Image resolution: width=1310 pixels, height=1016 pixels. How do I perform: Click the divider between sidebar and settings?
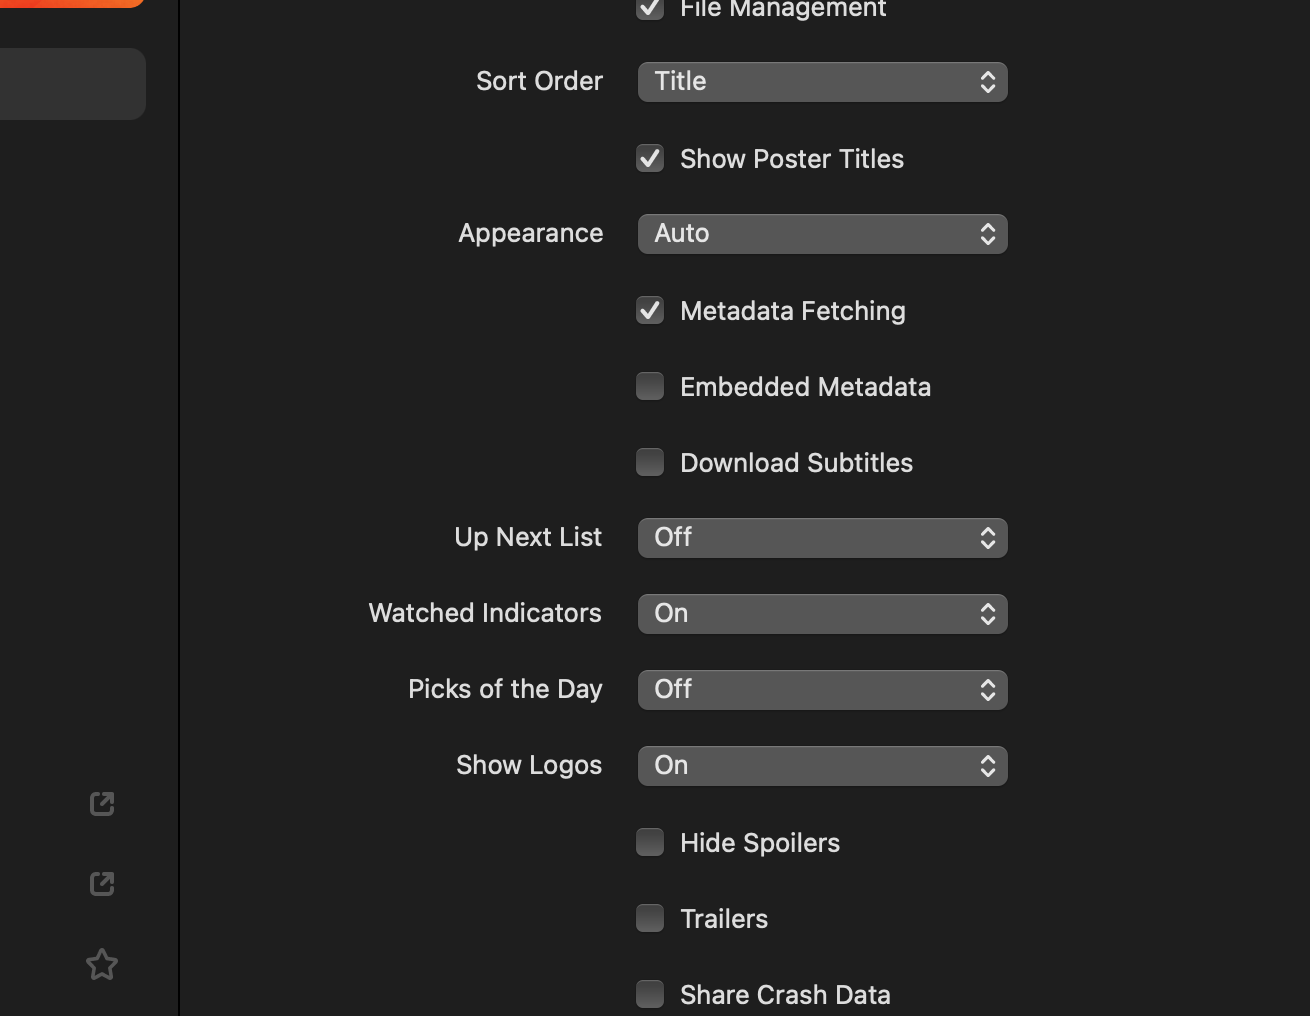click(x=179, y=500)
